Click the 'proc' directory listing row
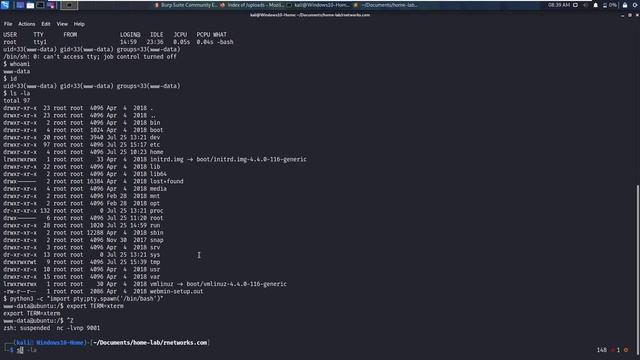The width and height of the screenshot is (640, 360). (83, 211)
